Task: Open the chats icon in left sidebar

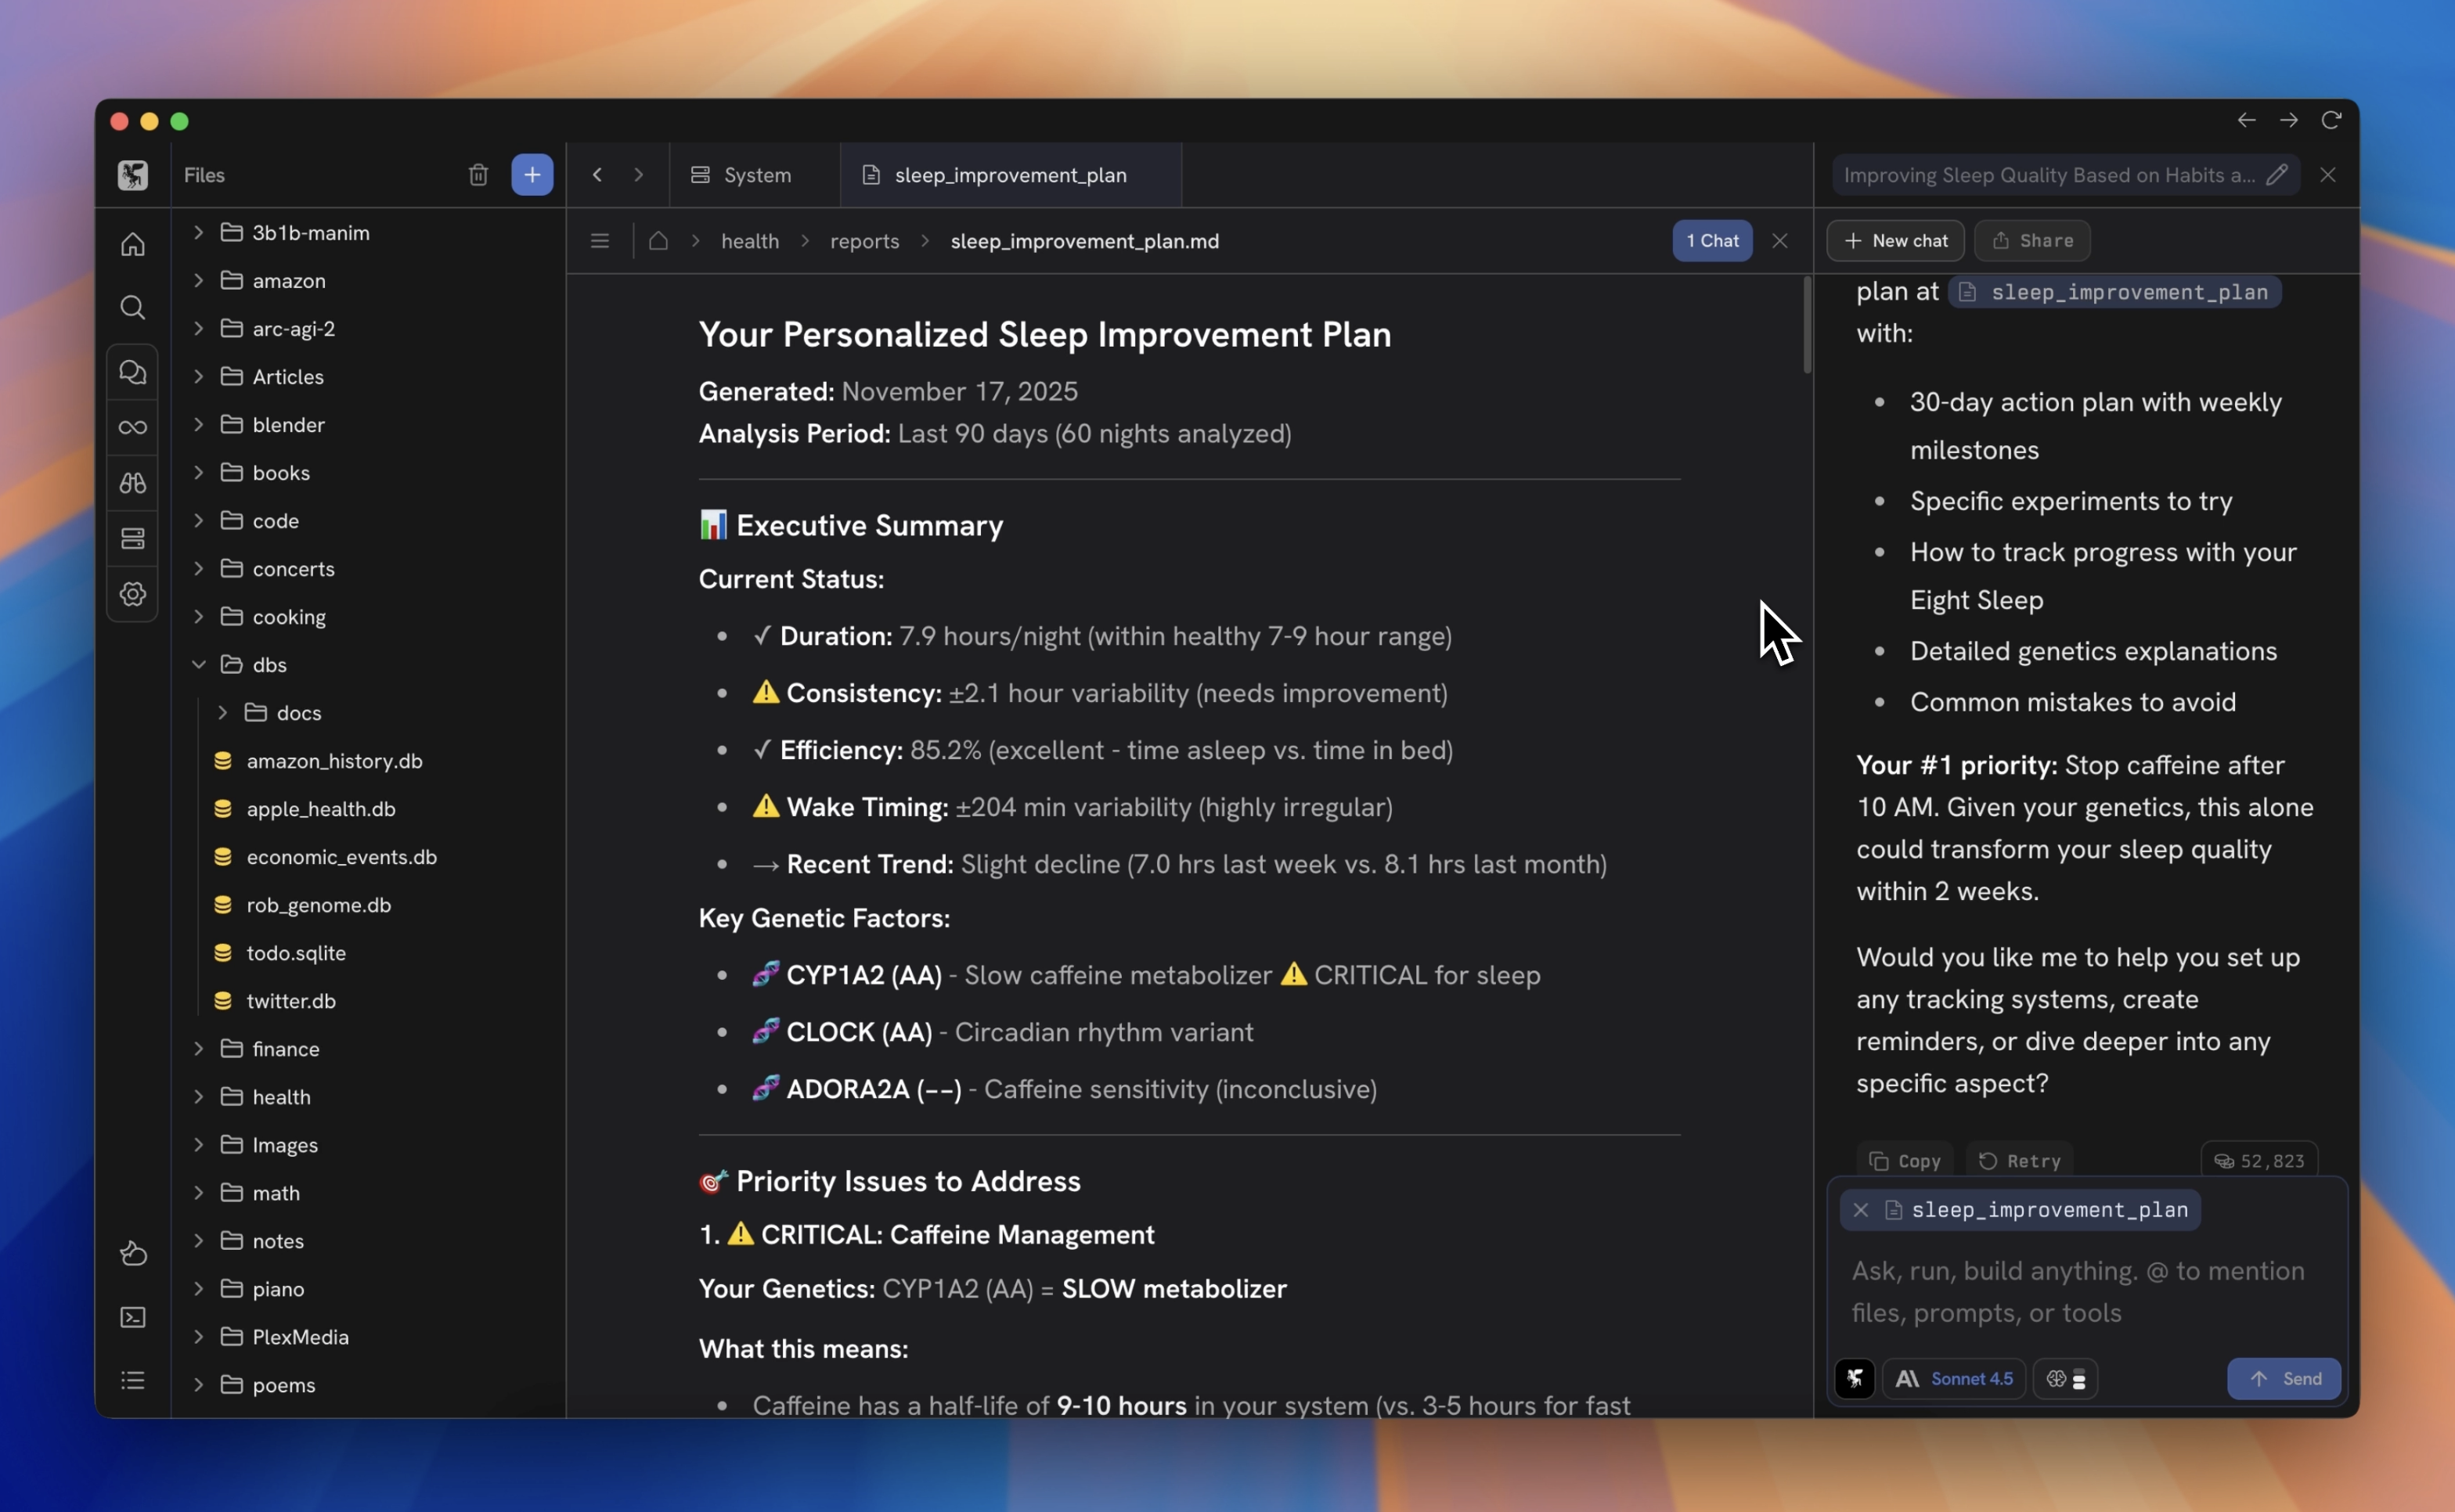Action: point(133,372)
